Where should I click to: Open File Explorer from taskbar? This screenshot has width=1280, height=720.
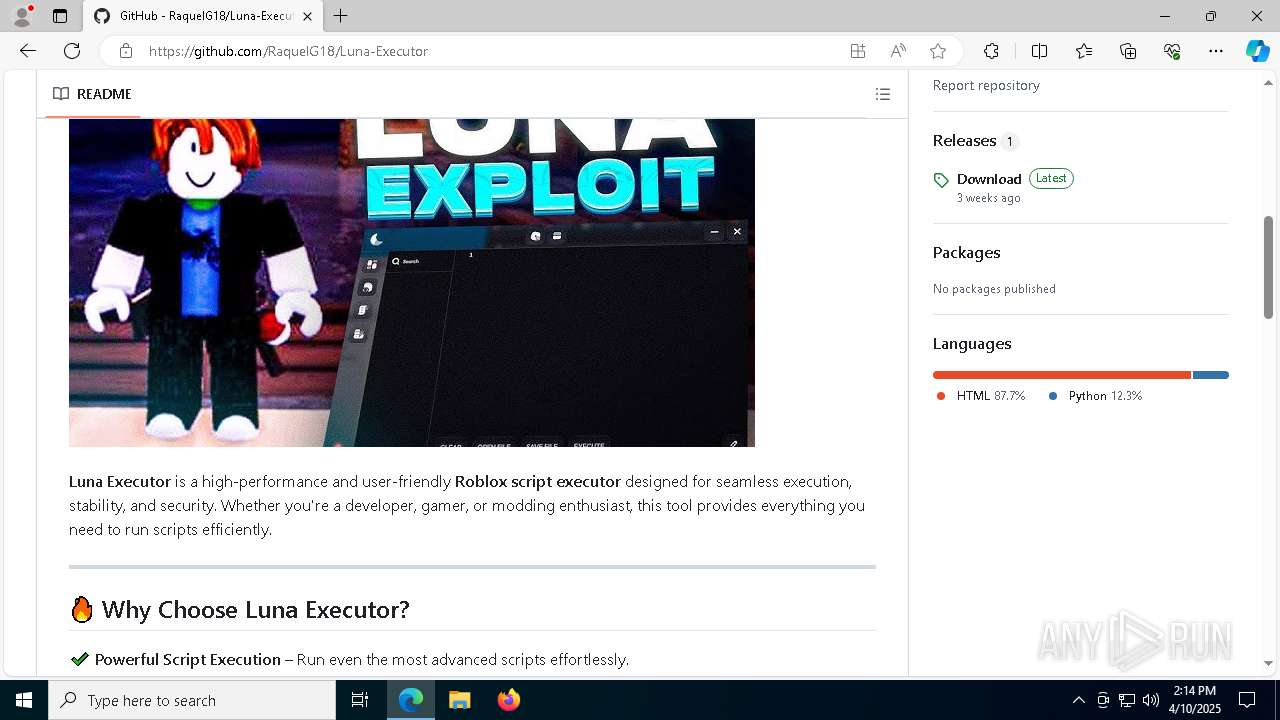pos(460,700)
